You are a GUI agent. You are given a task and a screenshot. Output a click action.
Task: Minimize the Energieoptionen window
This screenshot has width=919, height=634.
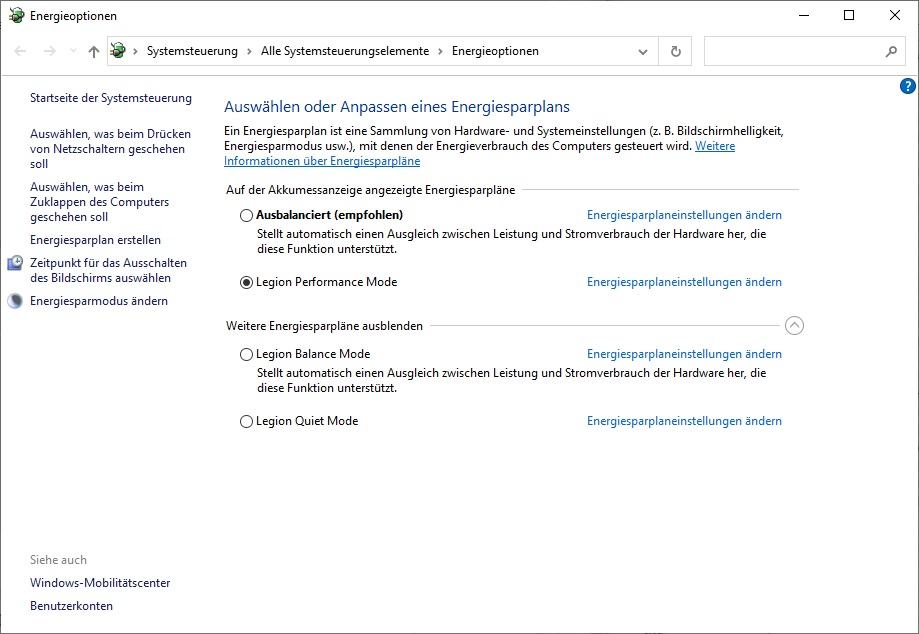pos(804,15)
